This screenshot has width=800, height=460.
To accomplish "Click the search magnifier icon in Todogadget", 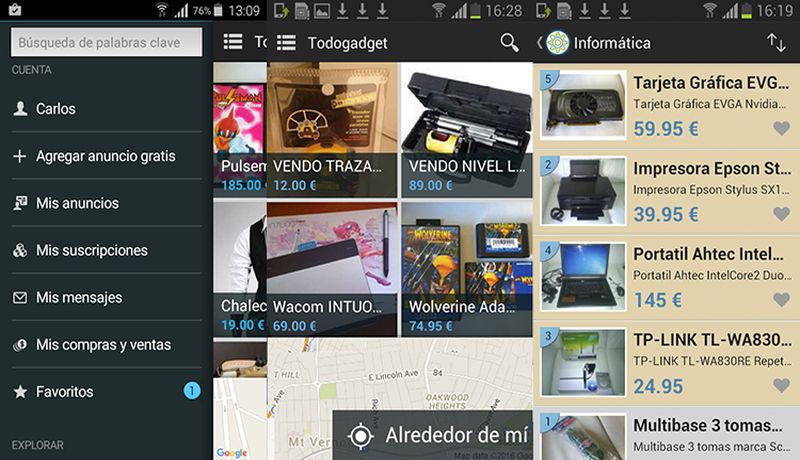I will (509, 43).
